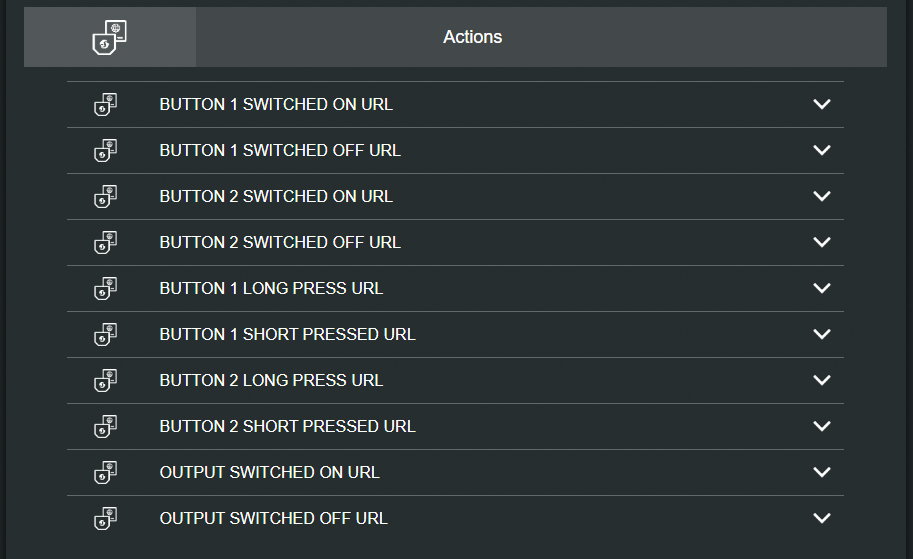The image size is (913, 559).
Task: Click the icon beside Button 1 Switched On URL
Action: tap(105, 104)
